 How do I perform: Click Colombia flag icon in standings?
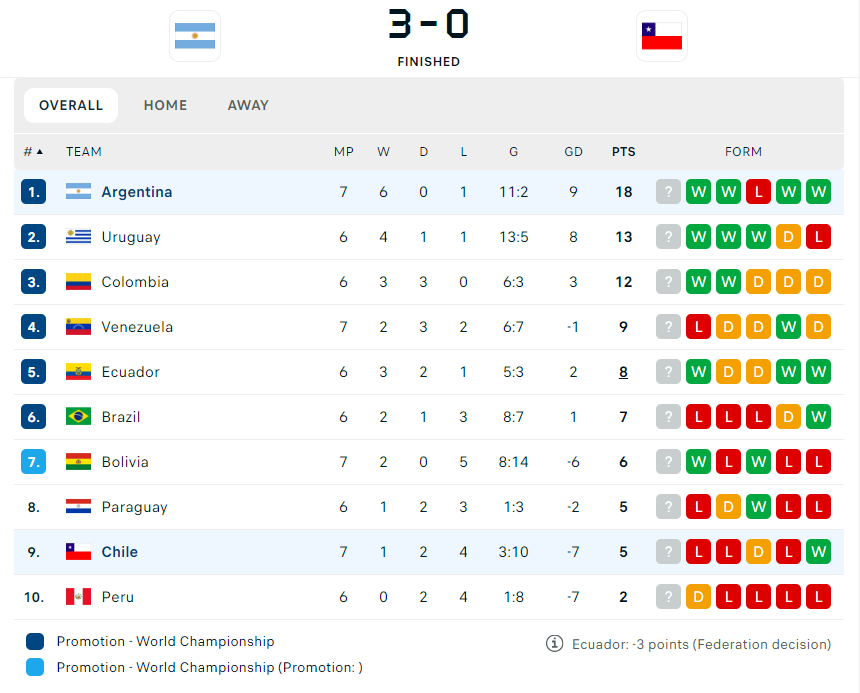pyautogui.click(x=78, y=282)
